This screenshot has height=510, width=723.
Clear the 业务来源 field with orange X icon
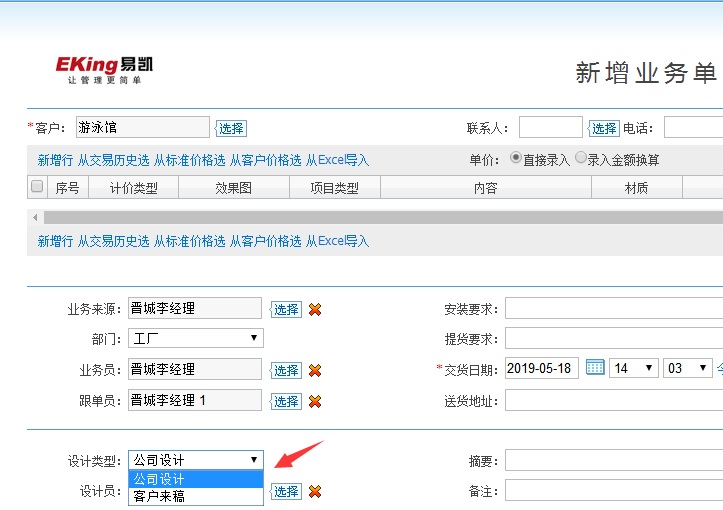coord(315,309)
